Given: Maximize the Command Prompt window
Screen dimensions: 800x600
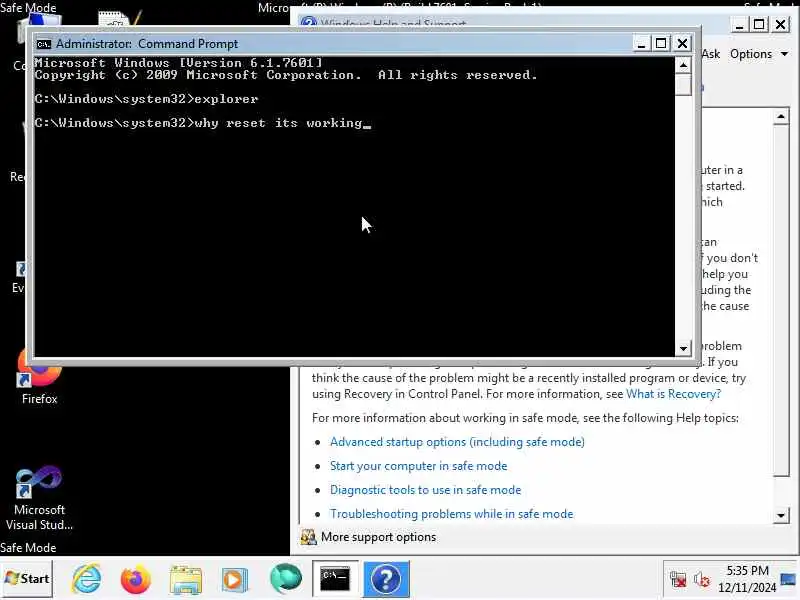Looking at the screenshot, I should pyautogui.click(x=661, y=43).
